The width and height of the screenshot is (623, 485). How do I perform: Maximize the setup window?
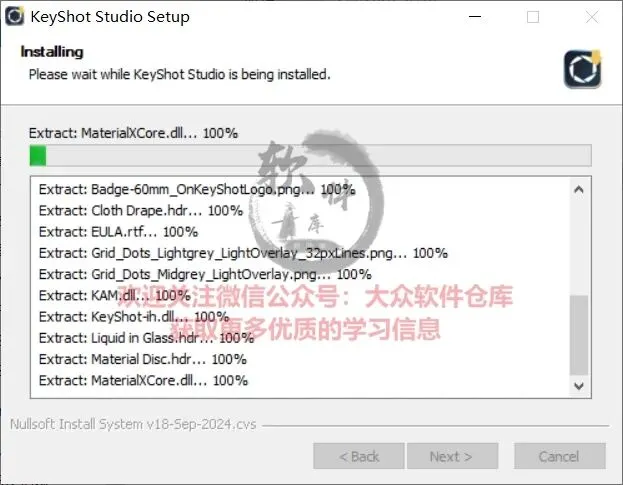pos(533,17)
